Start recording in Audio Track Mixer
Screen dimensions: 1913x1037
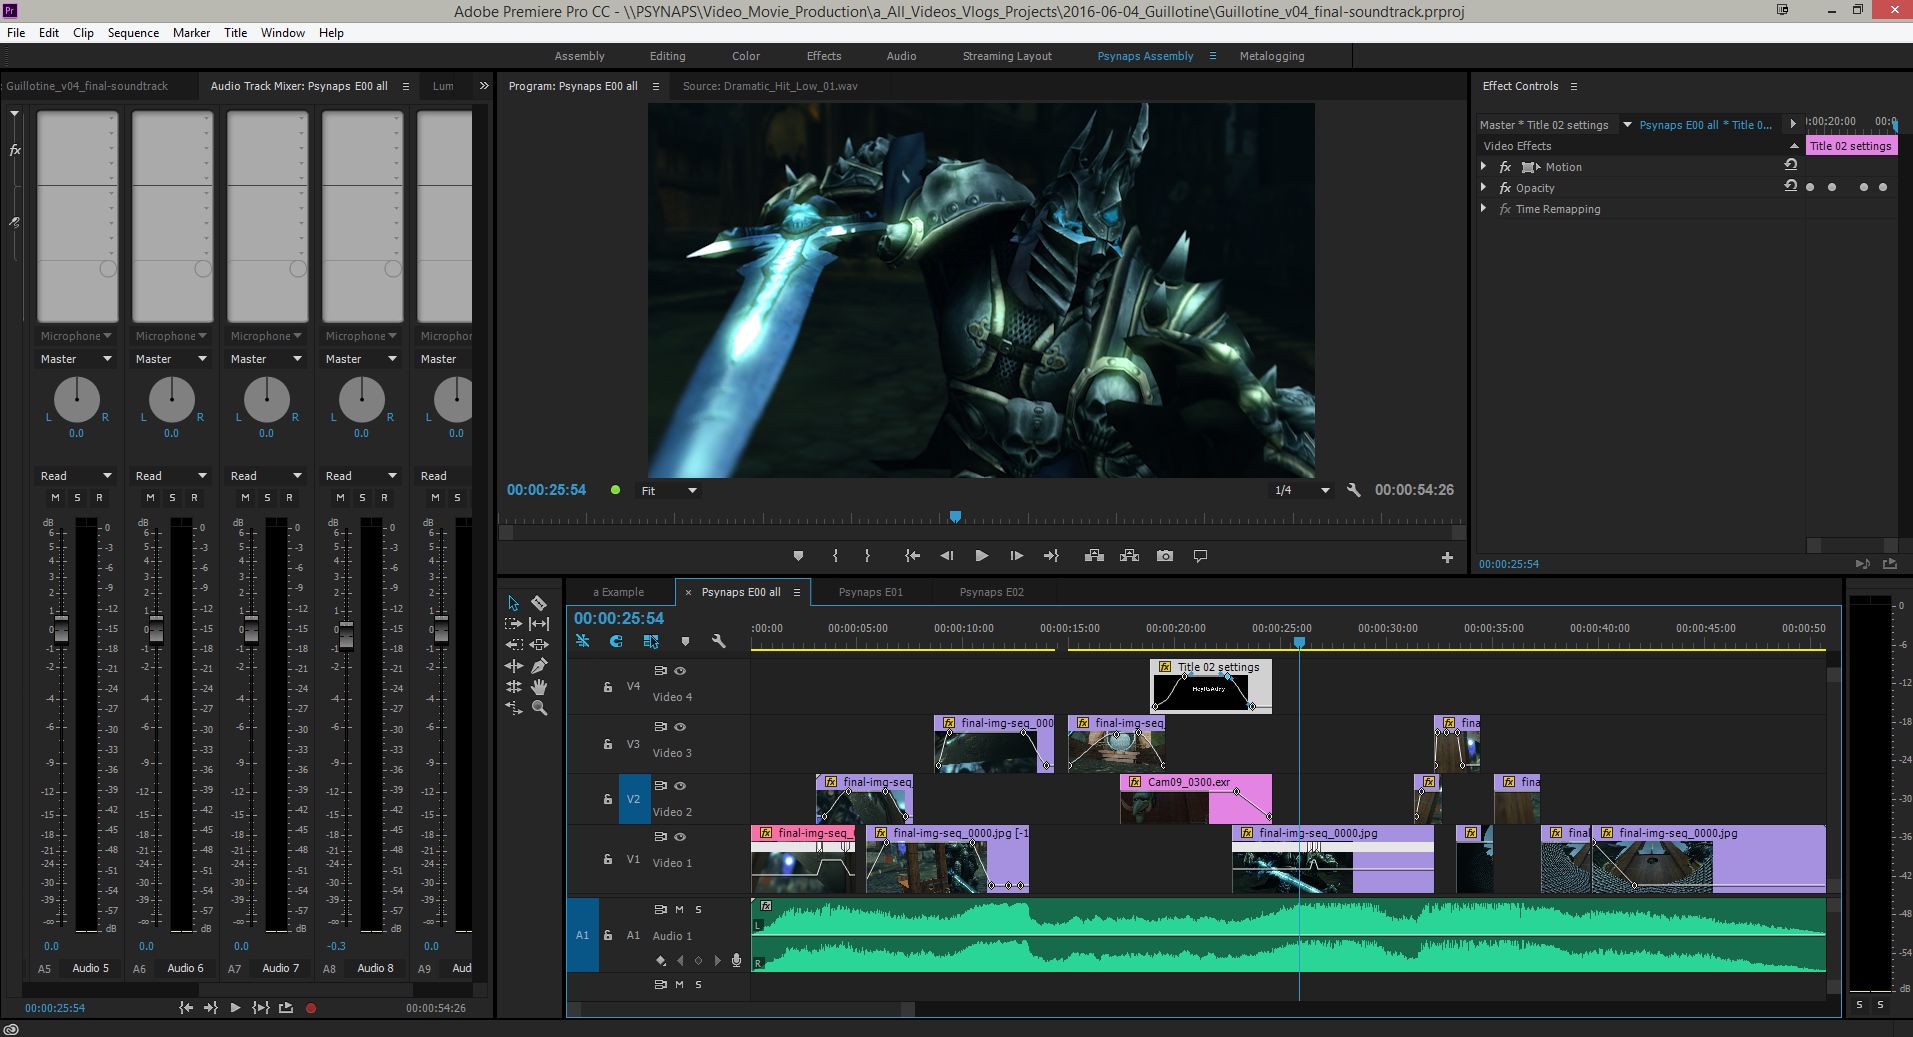tap(311, 1008)
